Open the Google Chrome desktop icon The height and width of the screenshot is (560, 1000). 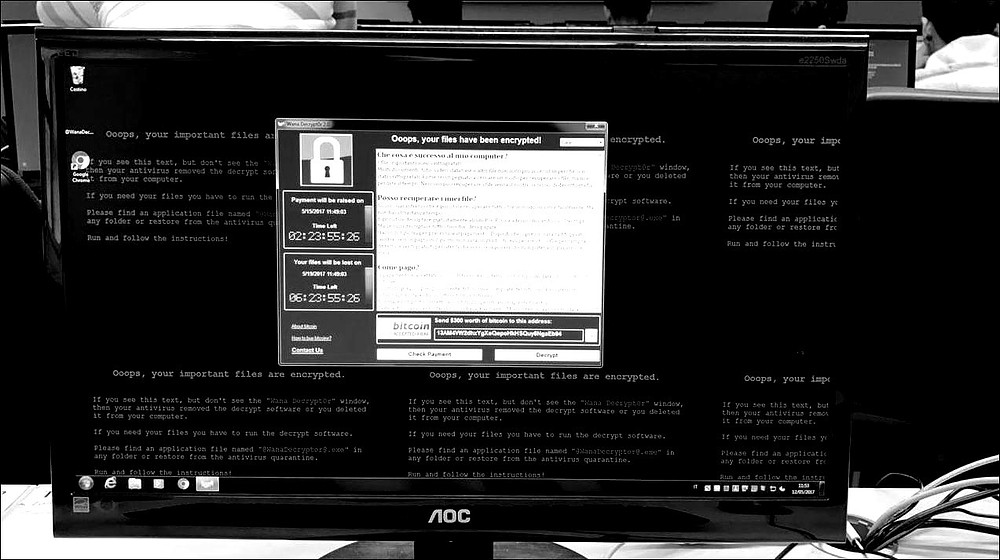pyautogui.click(x=80, y=167)
